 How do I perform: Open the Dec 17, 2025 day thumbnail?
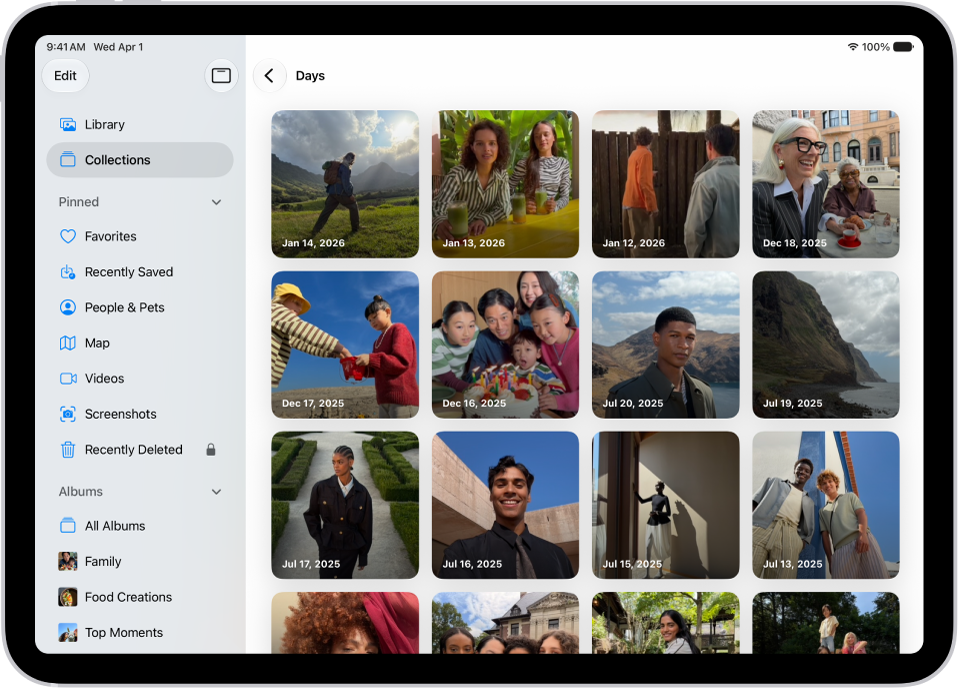click(345, 345)
